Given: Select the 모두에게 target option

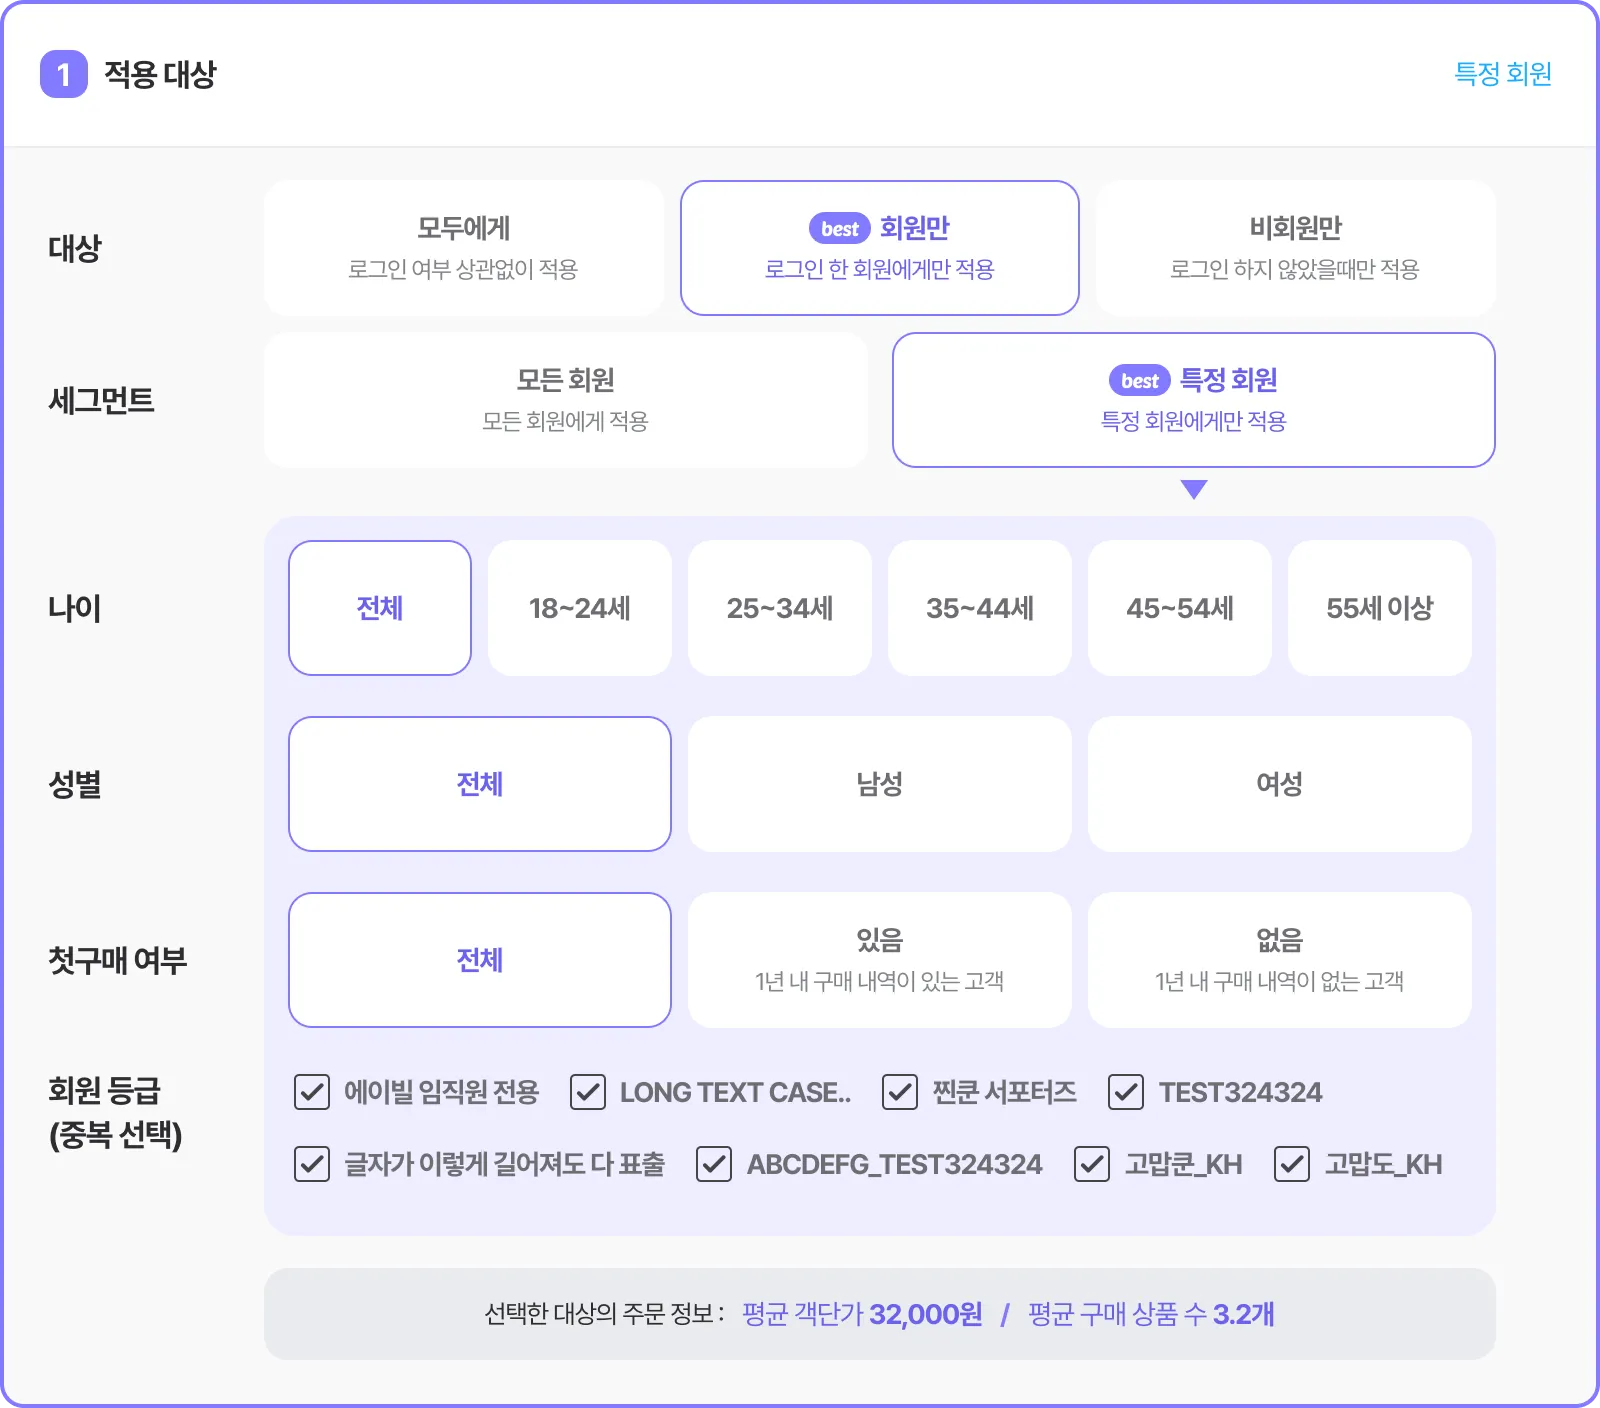Looking at the screenshot, I should (x=464, y=248).
